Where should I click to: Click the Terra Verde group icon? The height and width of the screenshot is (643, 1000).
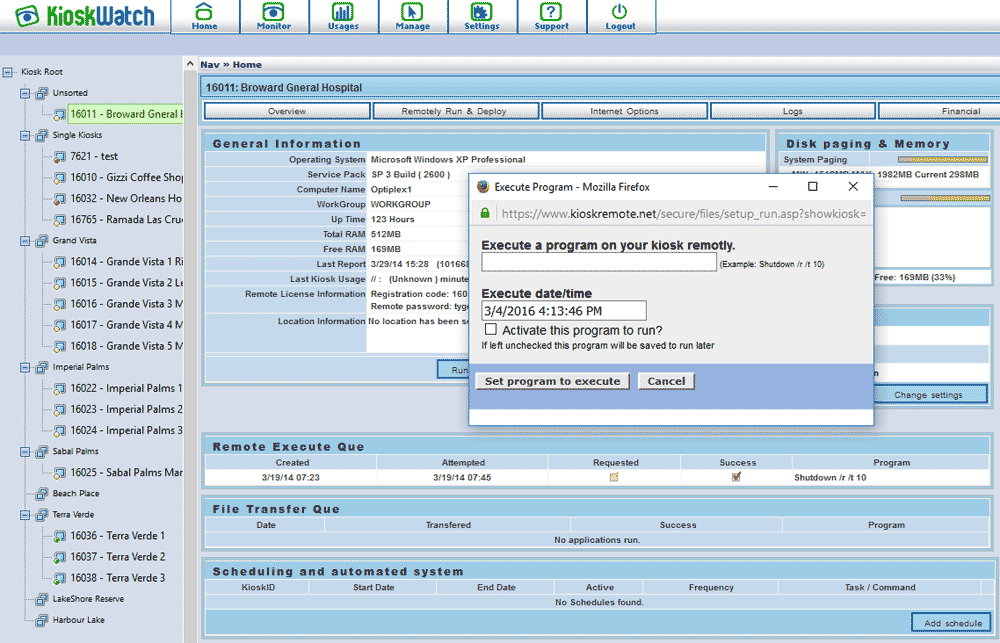41,515
